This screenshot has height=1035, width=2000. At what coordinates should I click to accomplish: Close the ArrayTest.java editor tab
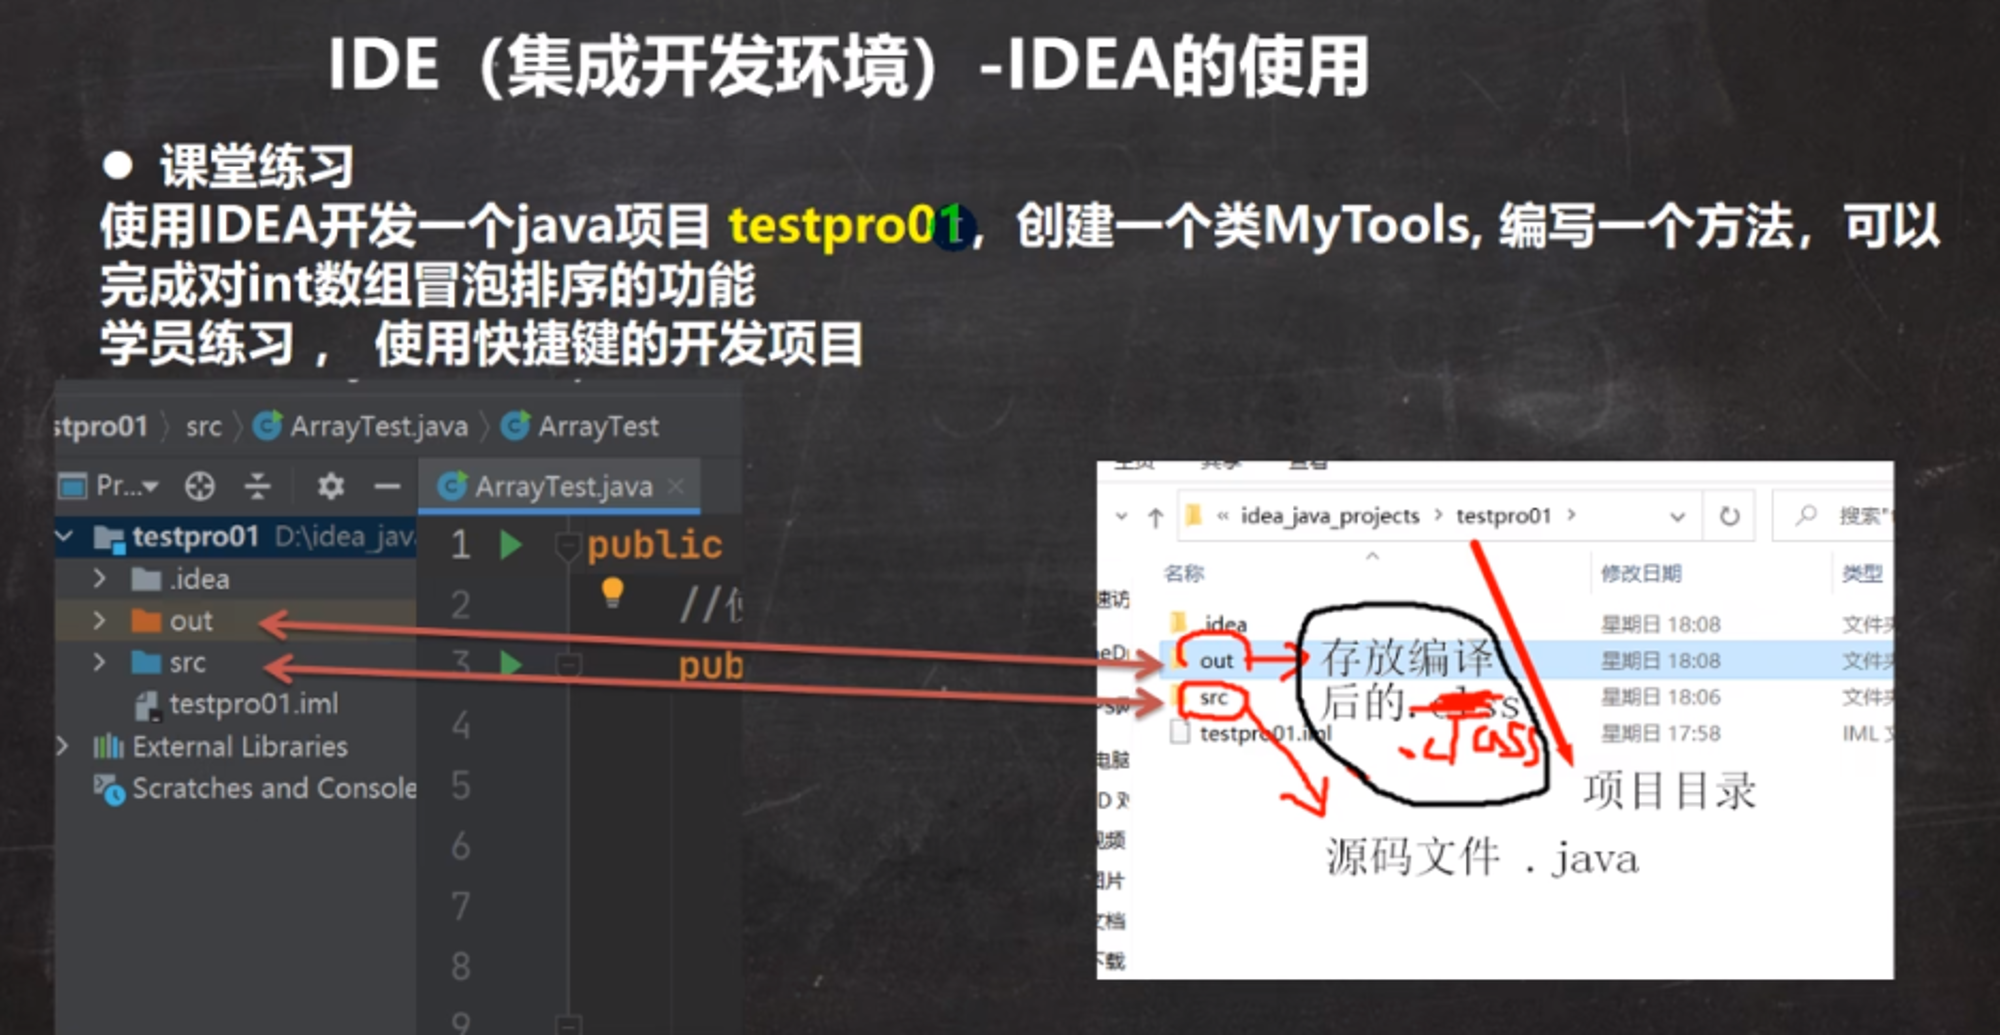[x=677, y=486]
